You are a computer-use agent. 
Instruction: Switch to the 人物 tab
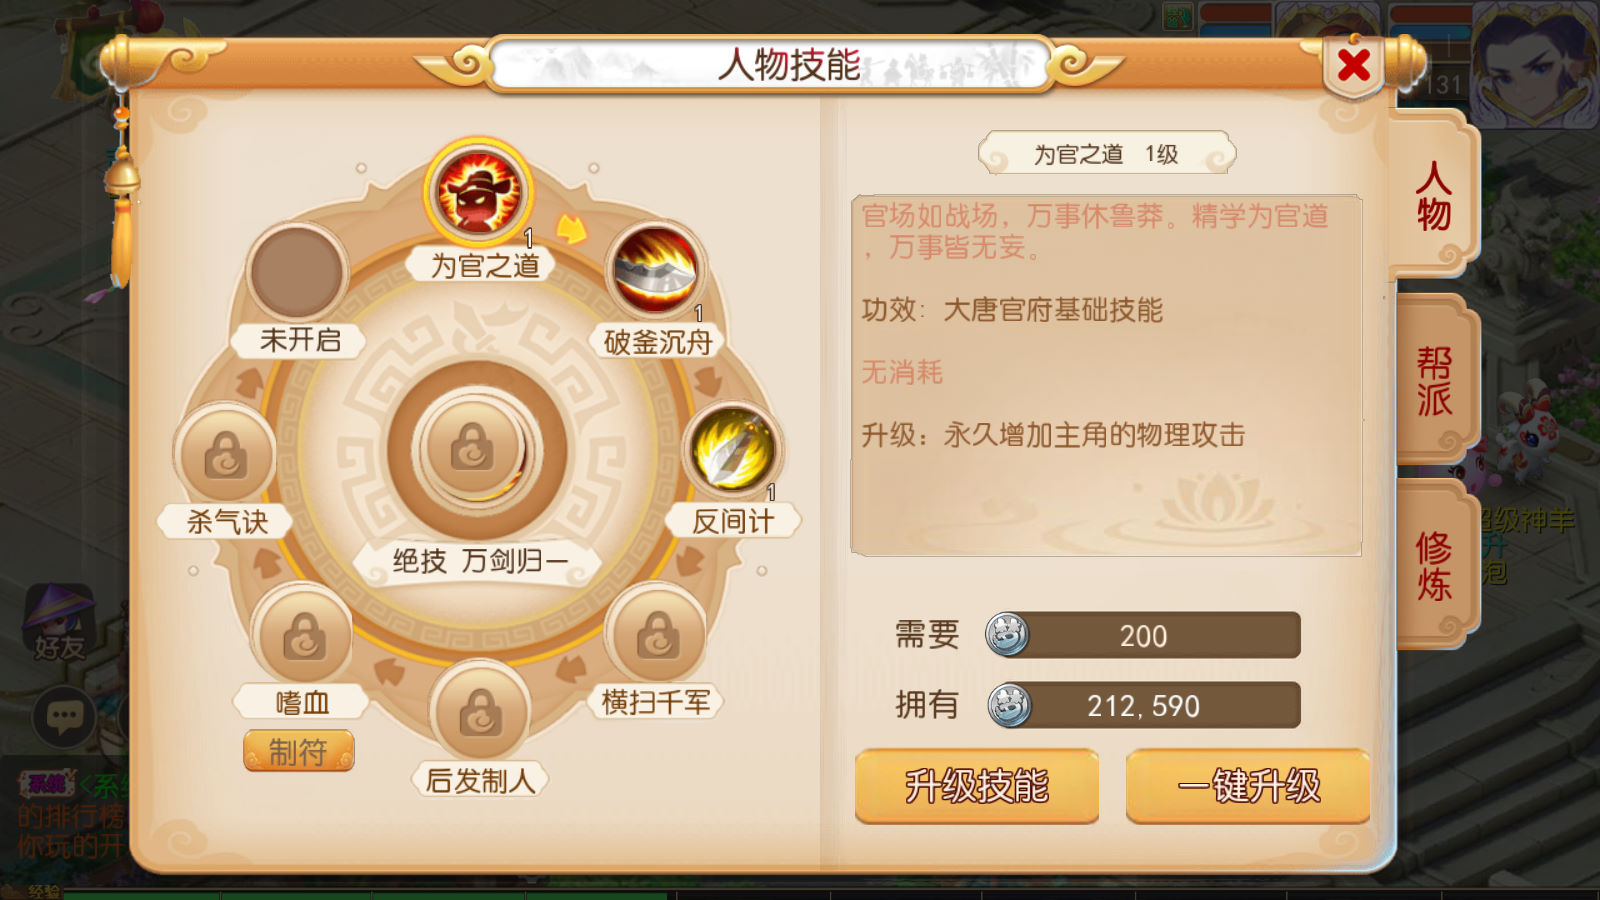click(1432, 195)
